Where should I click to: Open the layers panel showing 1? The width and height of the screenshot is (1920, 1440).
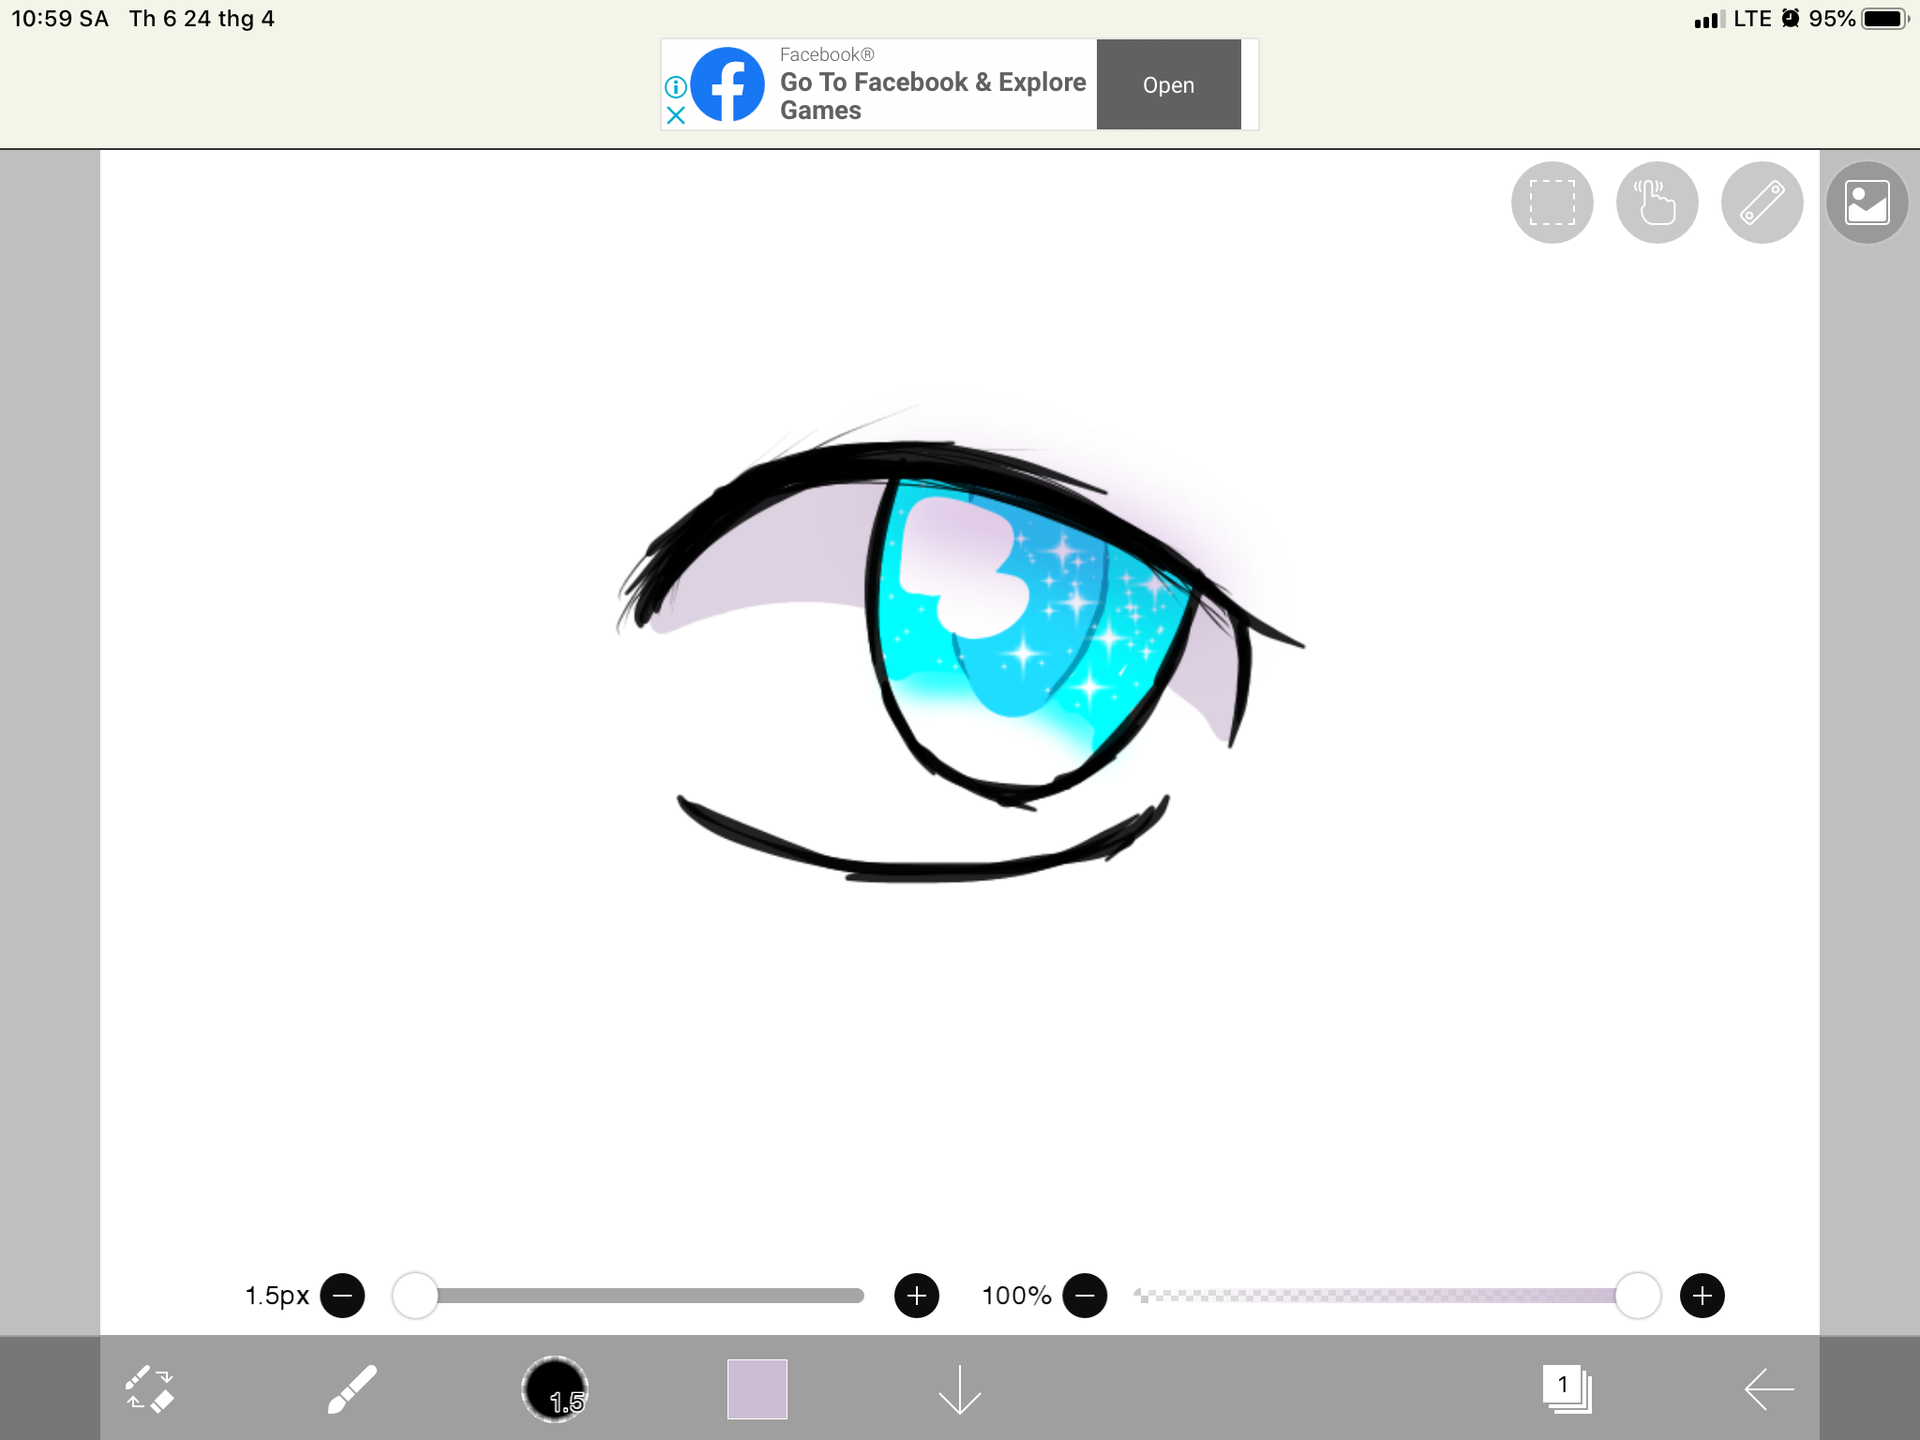coord(1566,1389)
